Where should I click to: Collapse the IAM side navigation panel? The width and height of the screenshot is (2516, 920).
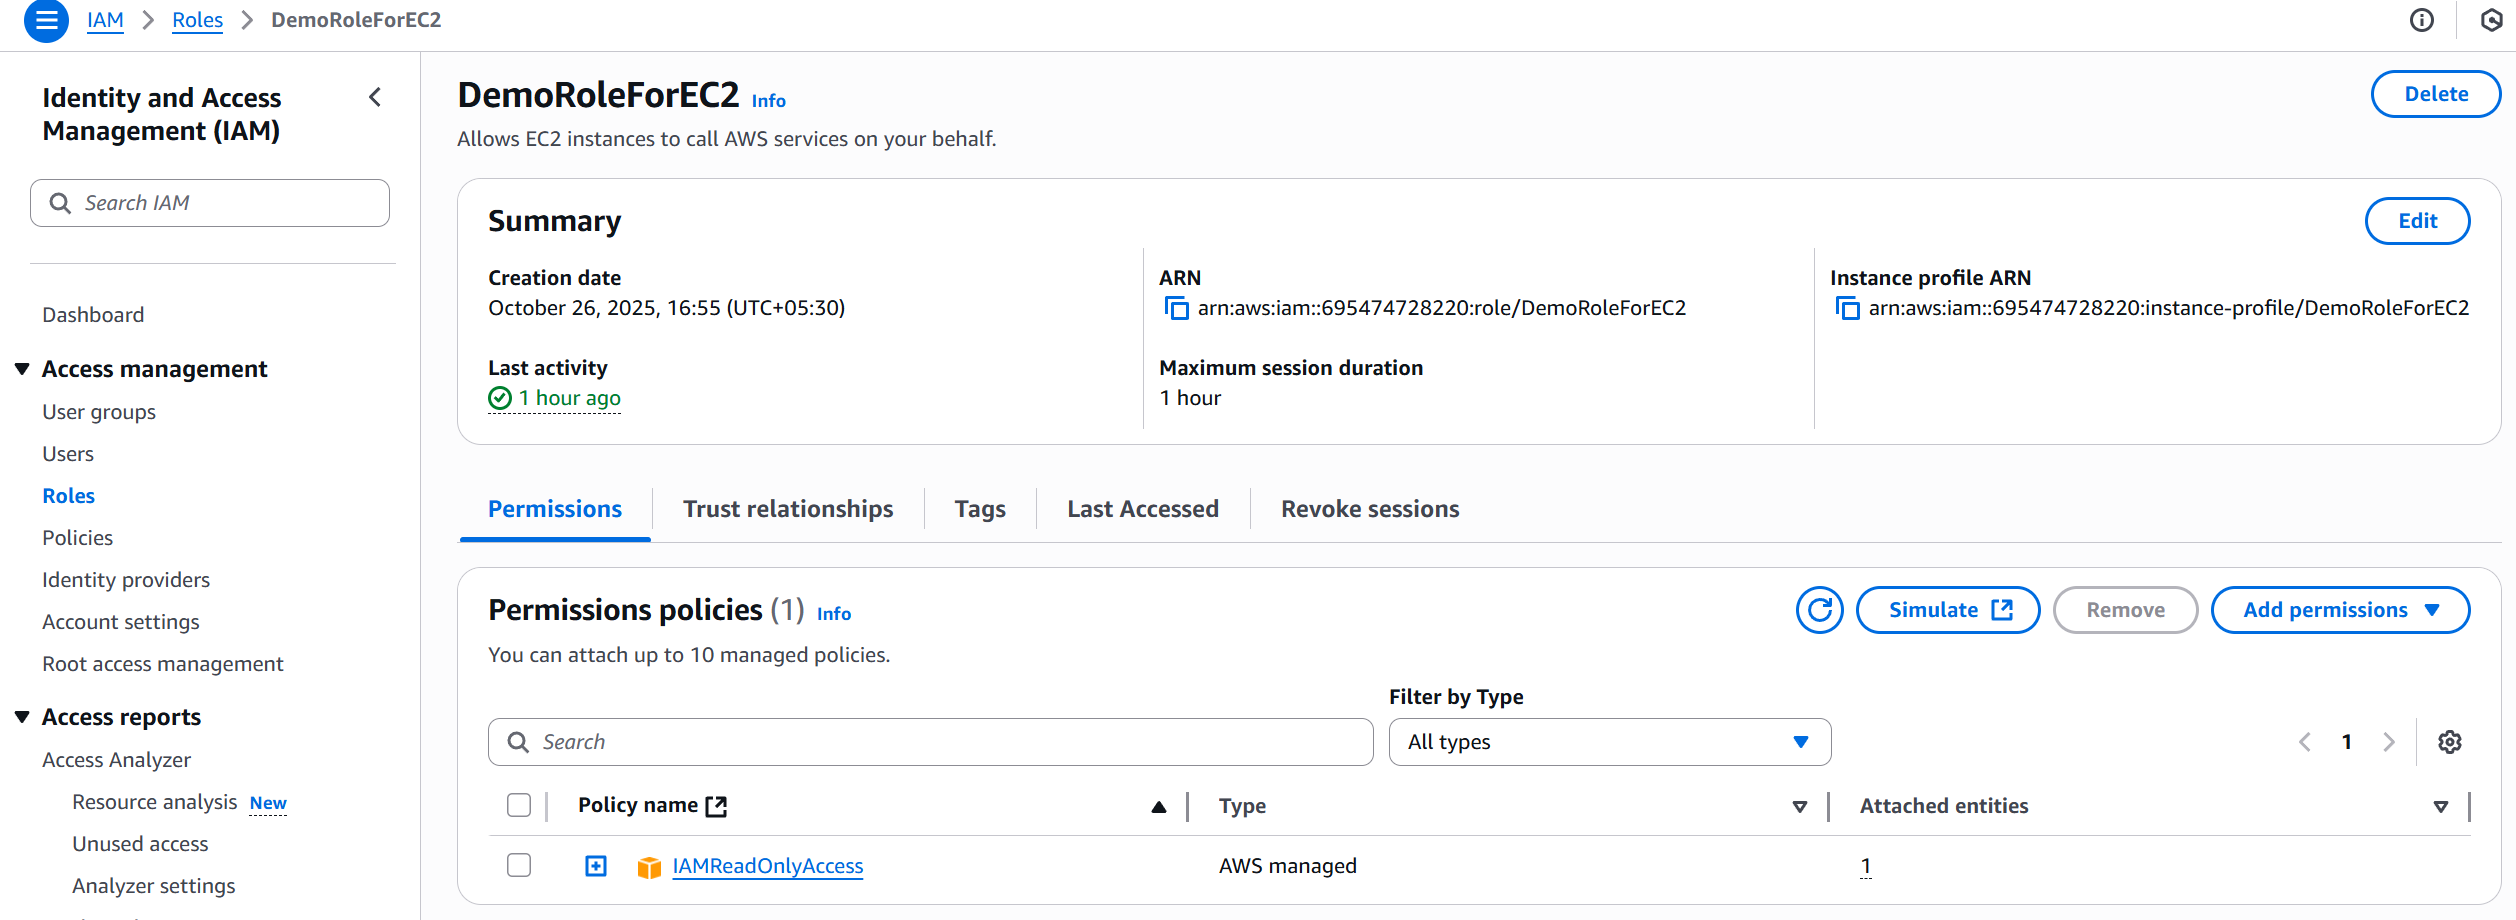[x=375, y=97]
